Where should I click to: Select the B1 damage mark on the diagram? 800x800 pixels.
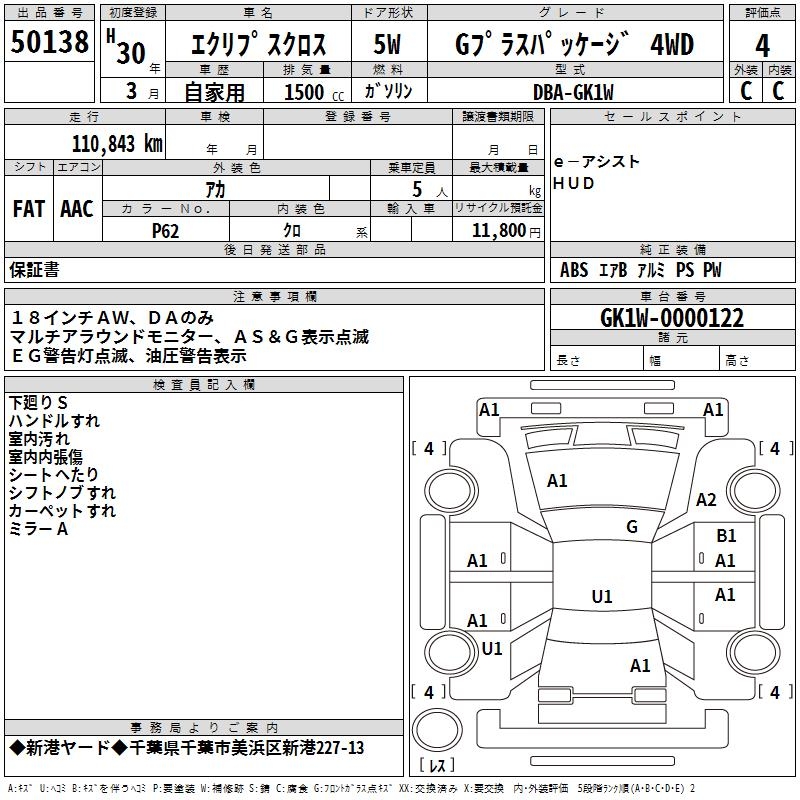click(x=726, y=537)
